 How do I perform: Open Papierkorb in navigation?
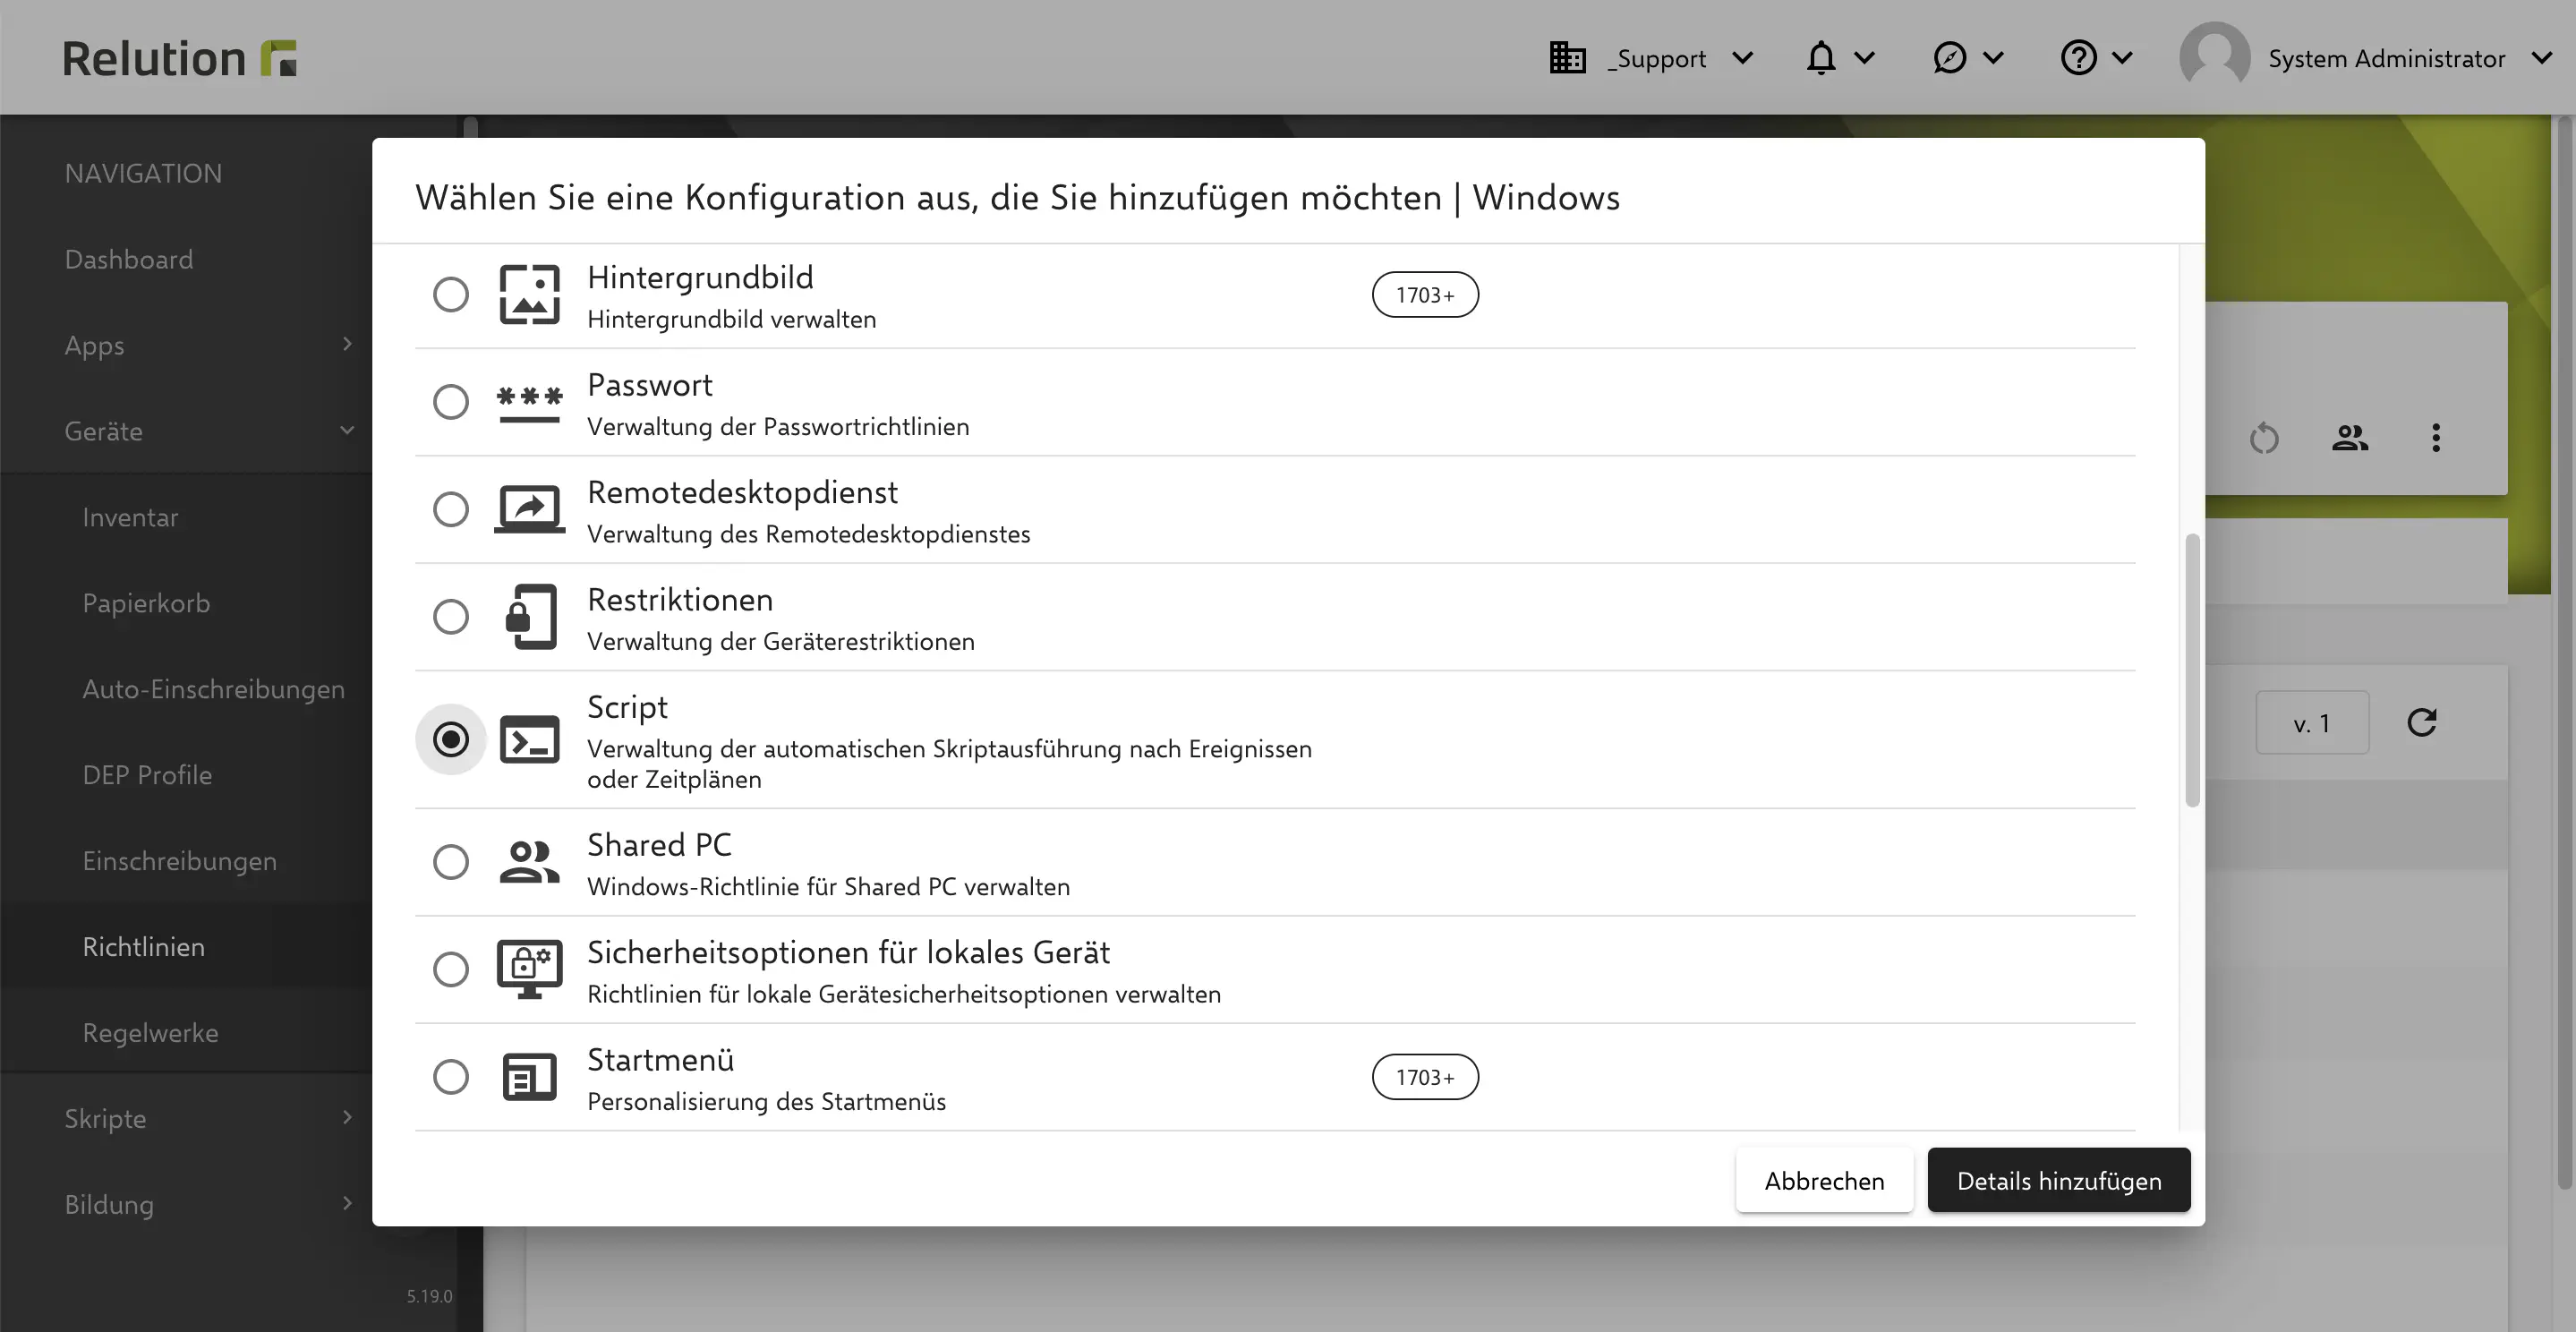click(146, 604)
